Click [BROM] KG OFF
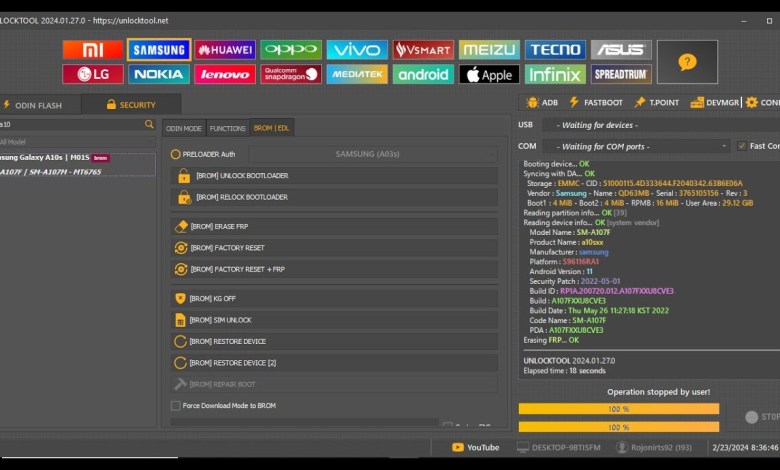Image resolution: width=780 pixels, height=470 pixels. (x=334, y=298)
